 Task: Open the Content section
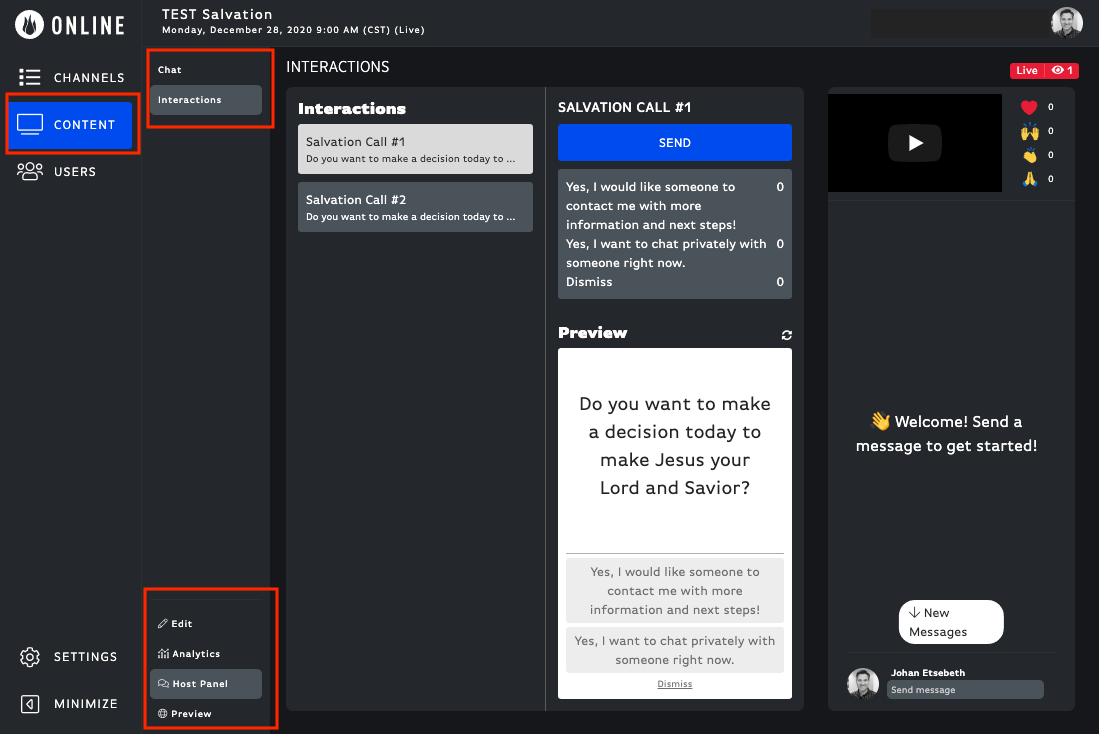click(71, 125)
